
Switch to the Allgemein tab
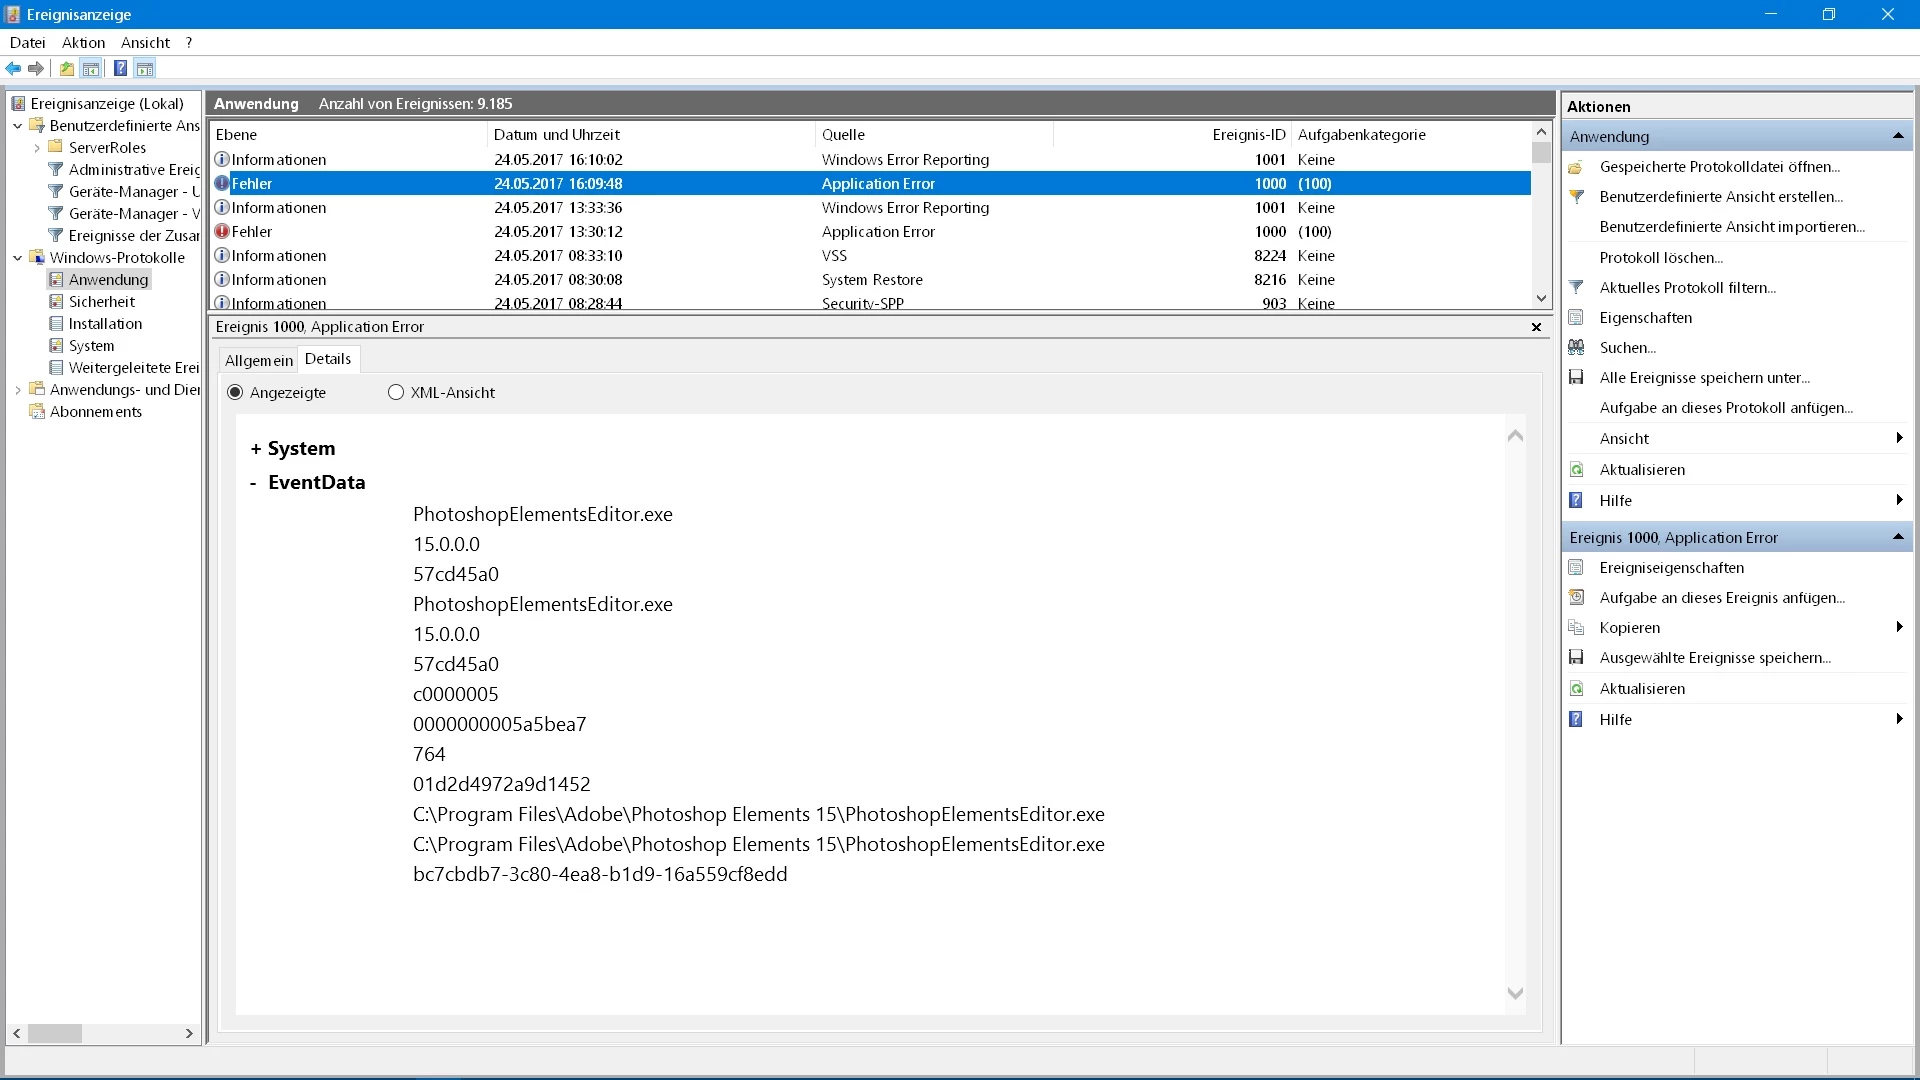258,360
